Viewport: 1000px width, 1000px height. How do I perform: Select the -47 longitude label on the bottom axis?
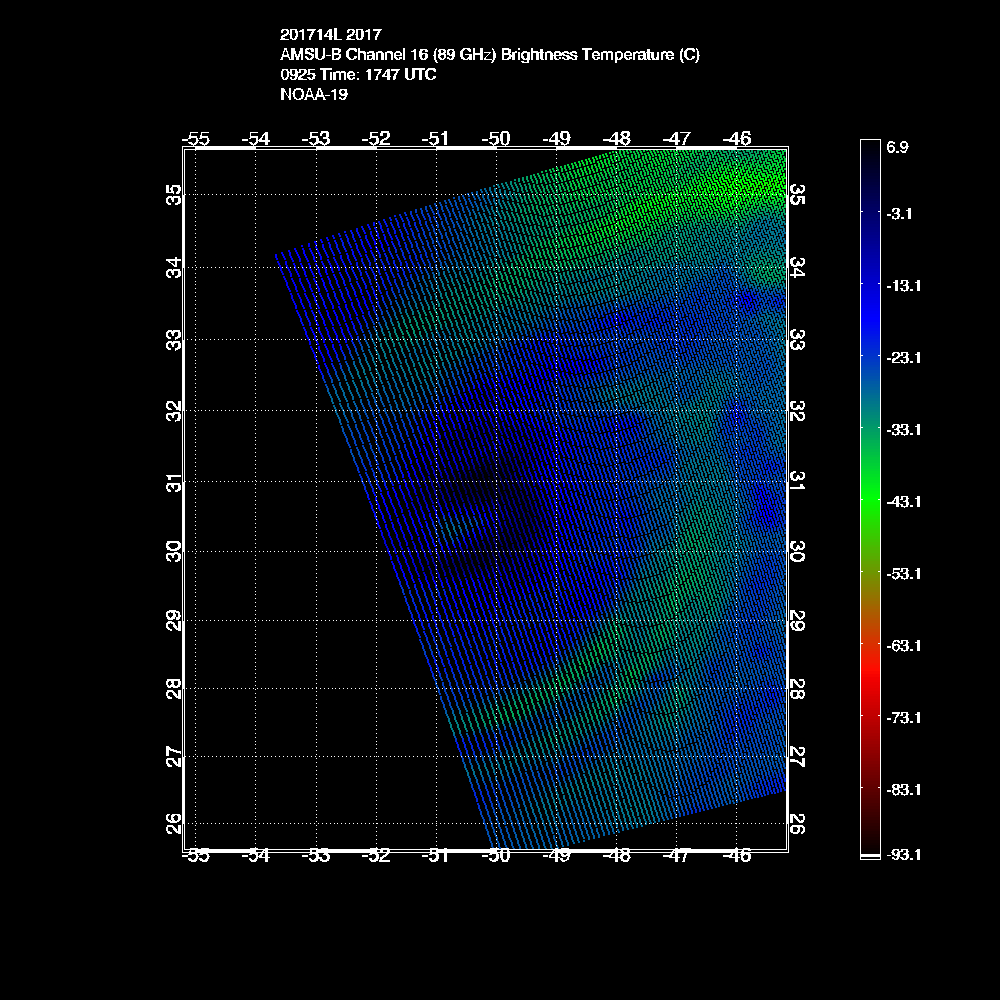tap(677, 856)
